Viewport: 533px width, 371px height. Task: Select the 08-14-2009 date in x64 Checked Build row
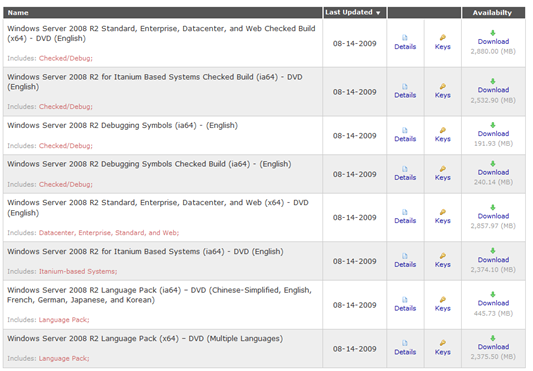(x=355, y=44)
